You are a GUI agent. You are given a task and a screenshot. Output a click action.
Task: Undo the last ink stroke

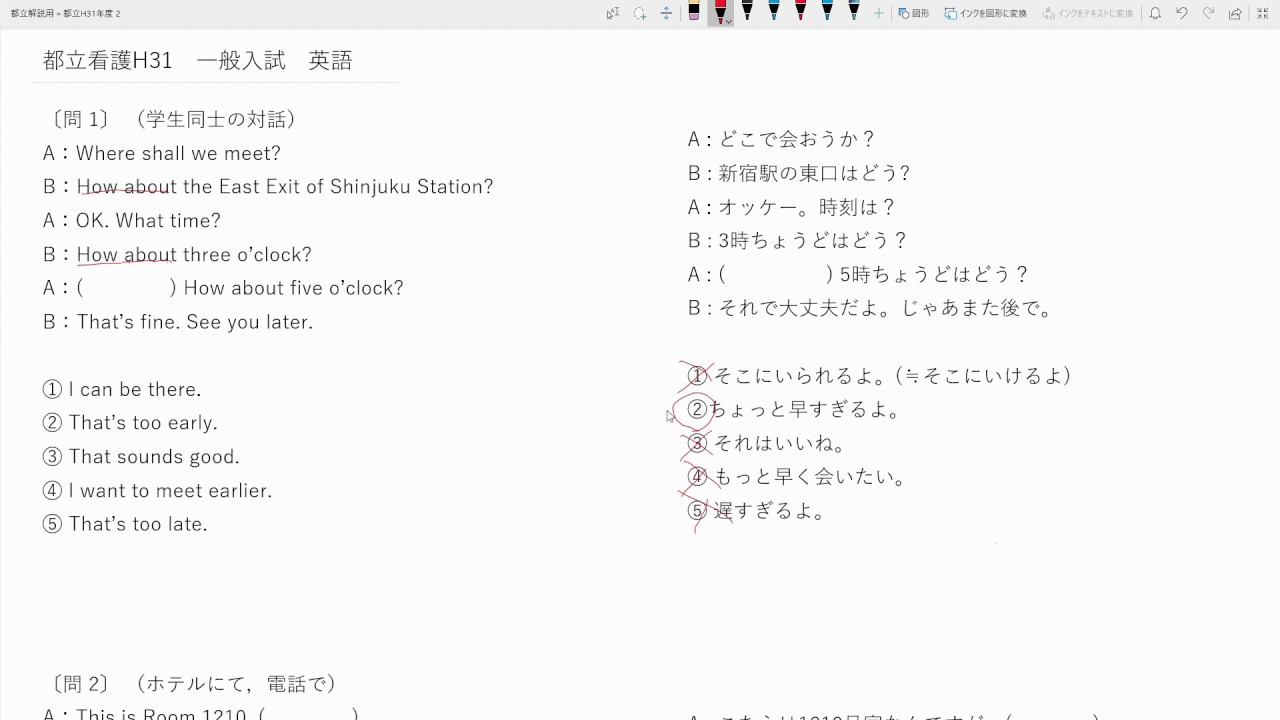pyautogui.click(x=1182, y=13)
